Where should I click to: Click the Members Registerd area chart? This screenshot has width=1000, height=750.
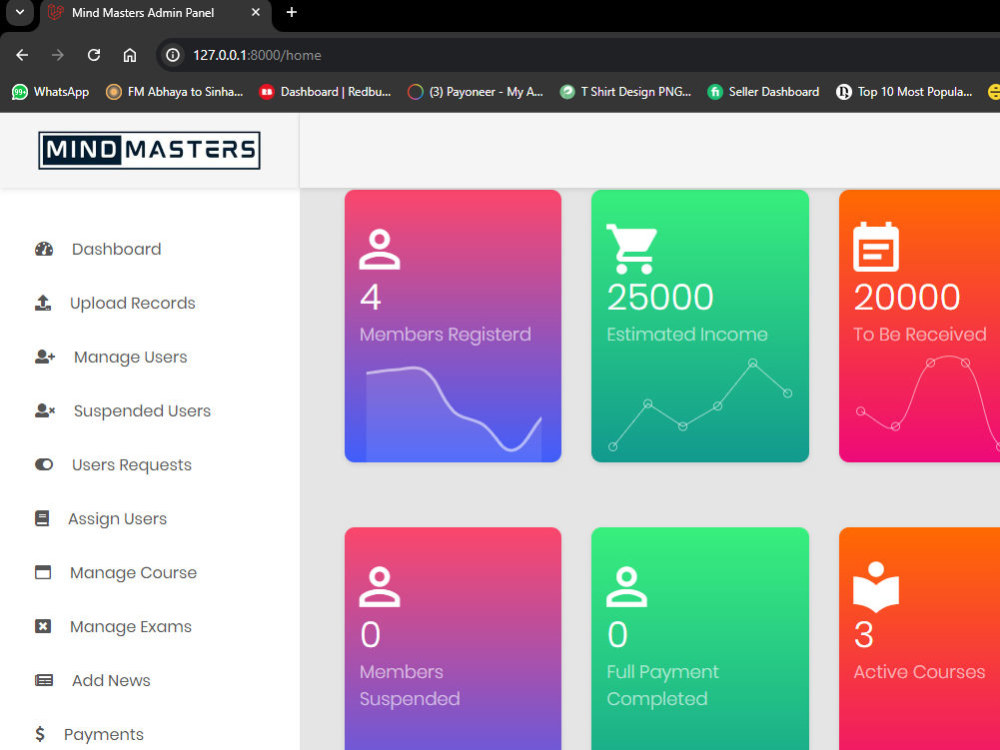453,412
